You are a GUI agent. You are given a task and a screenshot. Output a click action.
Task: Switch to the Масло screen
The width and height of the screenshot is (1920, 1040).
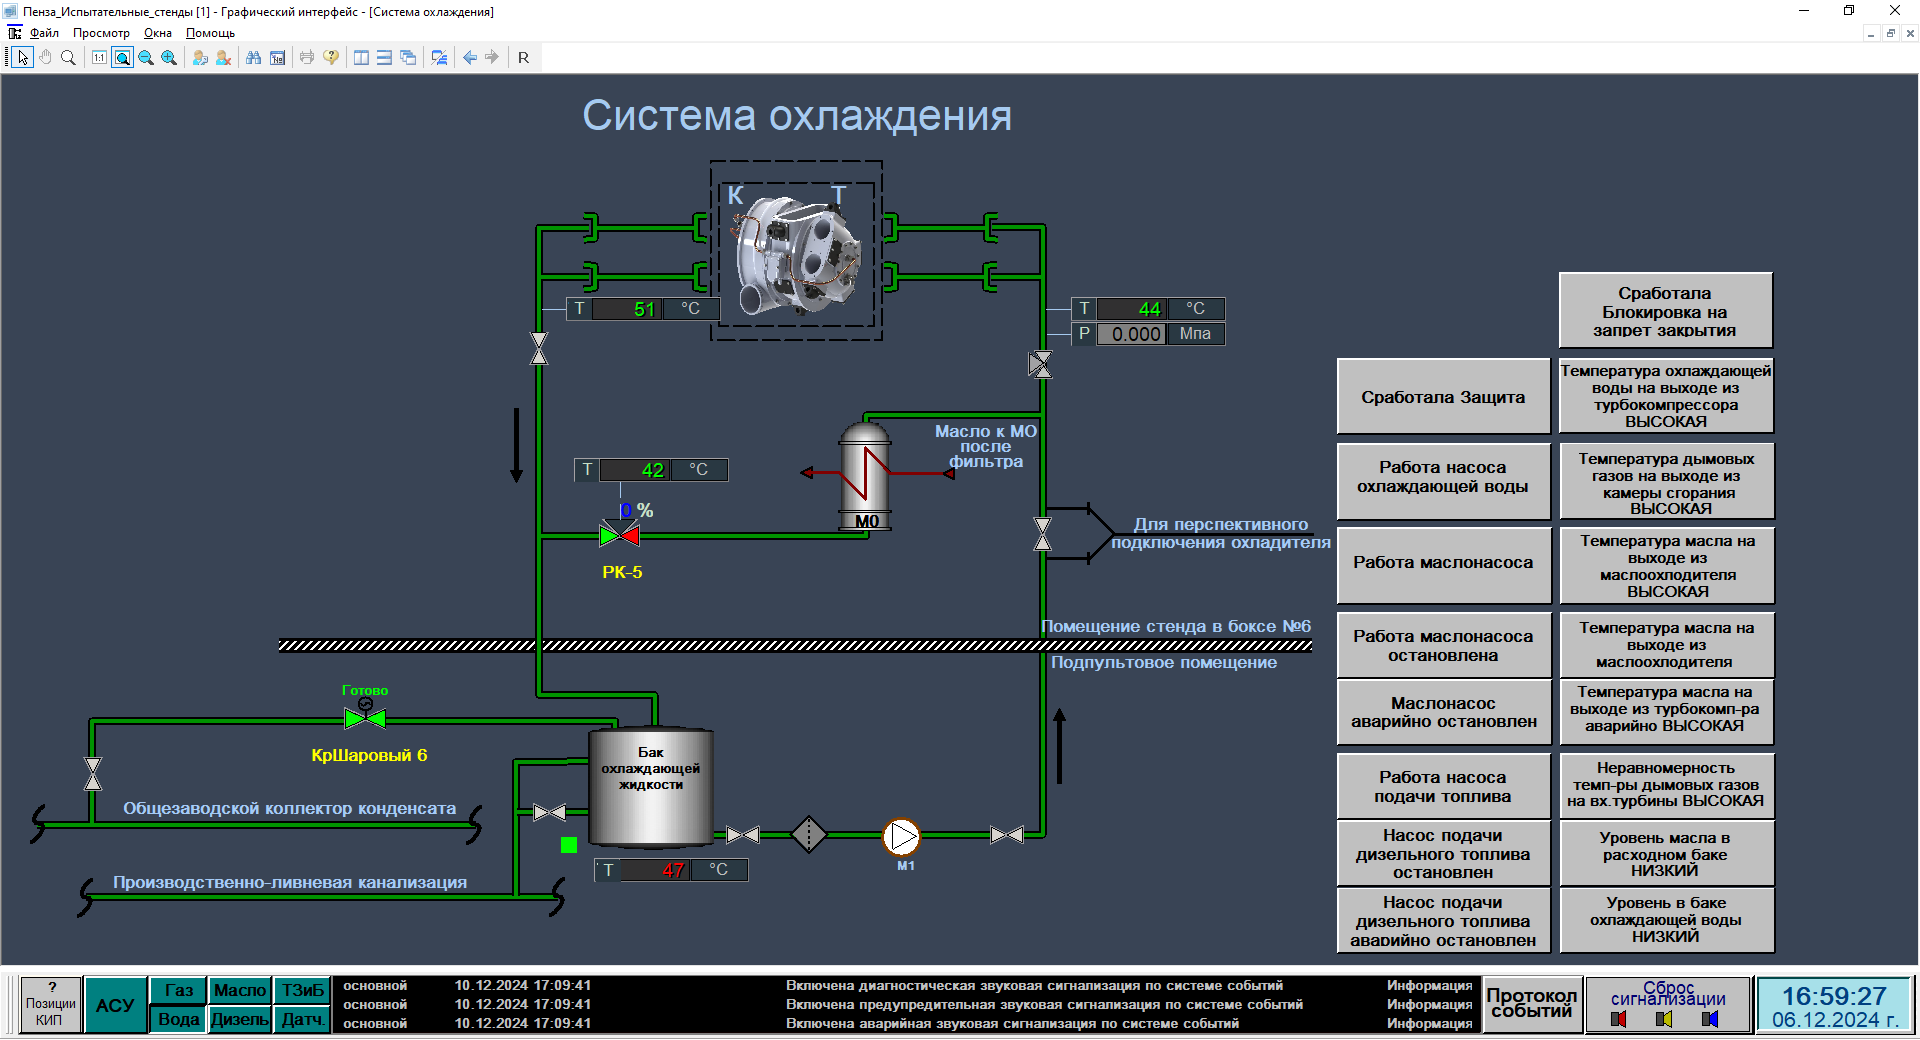tap(240, 991)
